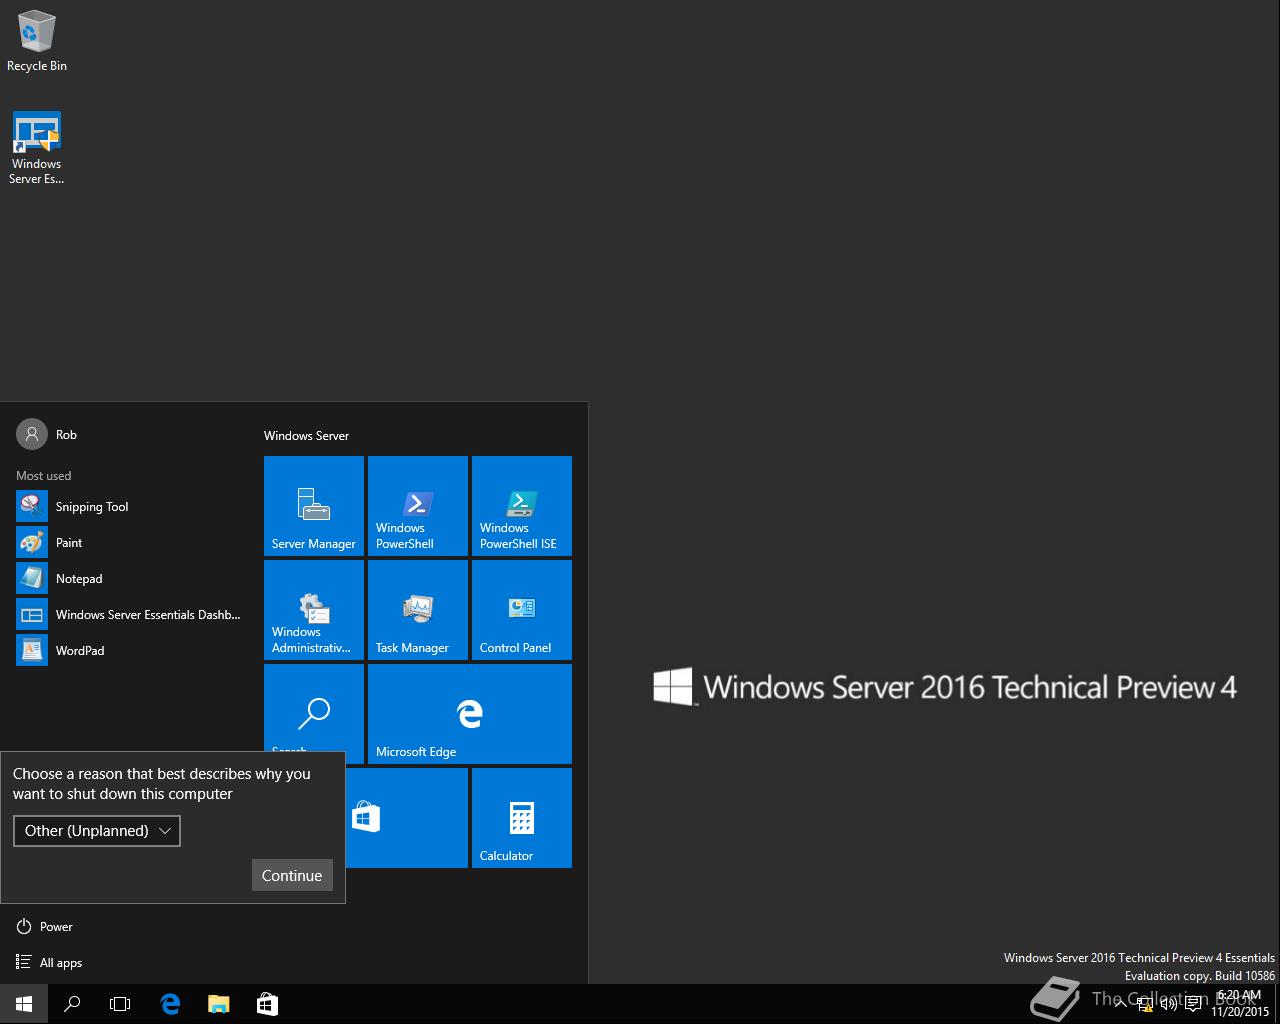The width and height of the screenshot is (1280, 1024).
Task: Click the Search magnifier tile
Action: 314,708
